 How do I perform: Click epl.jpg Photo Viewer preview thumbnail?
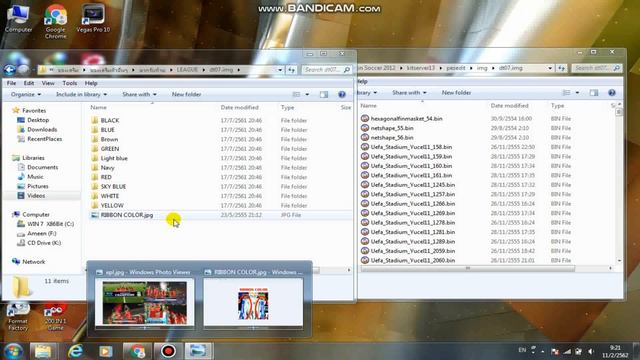pos(145,302)
